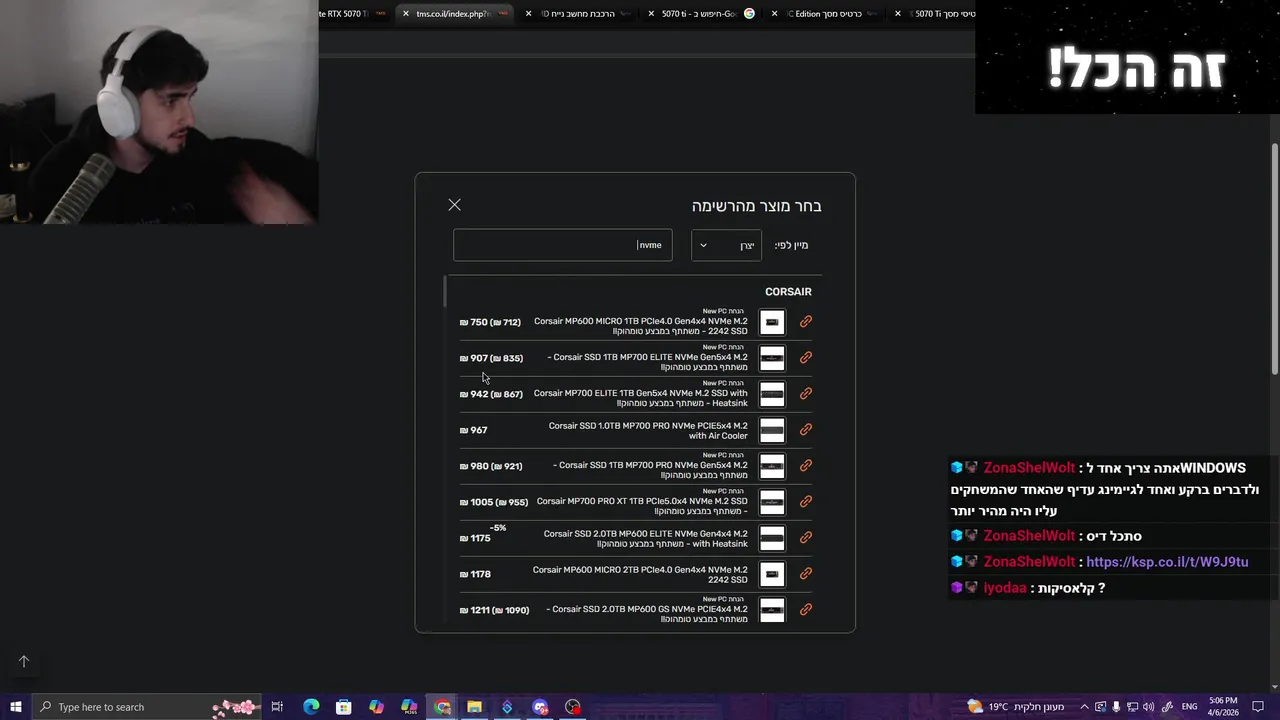
Task: Select Corsair MP700 PRO XT 1TB name
Action: 642,506
